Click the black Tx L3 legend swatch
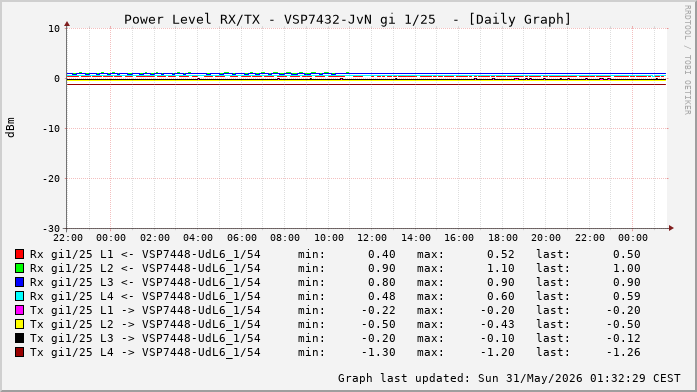This screenshot has width=697, height=392. point(19,338)
